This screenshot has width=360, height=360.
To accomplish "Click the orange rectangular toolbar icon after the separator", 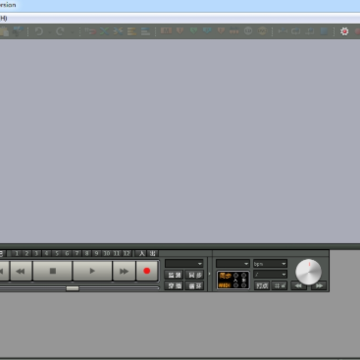I will (166, 31).
